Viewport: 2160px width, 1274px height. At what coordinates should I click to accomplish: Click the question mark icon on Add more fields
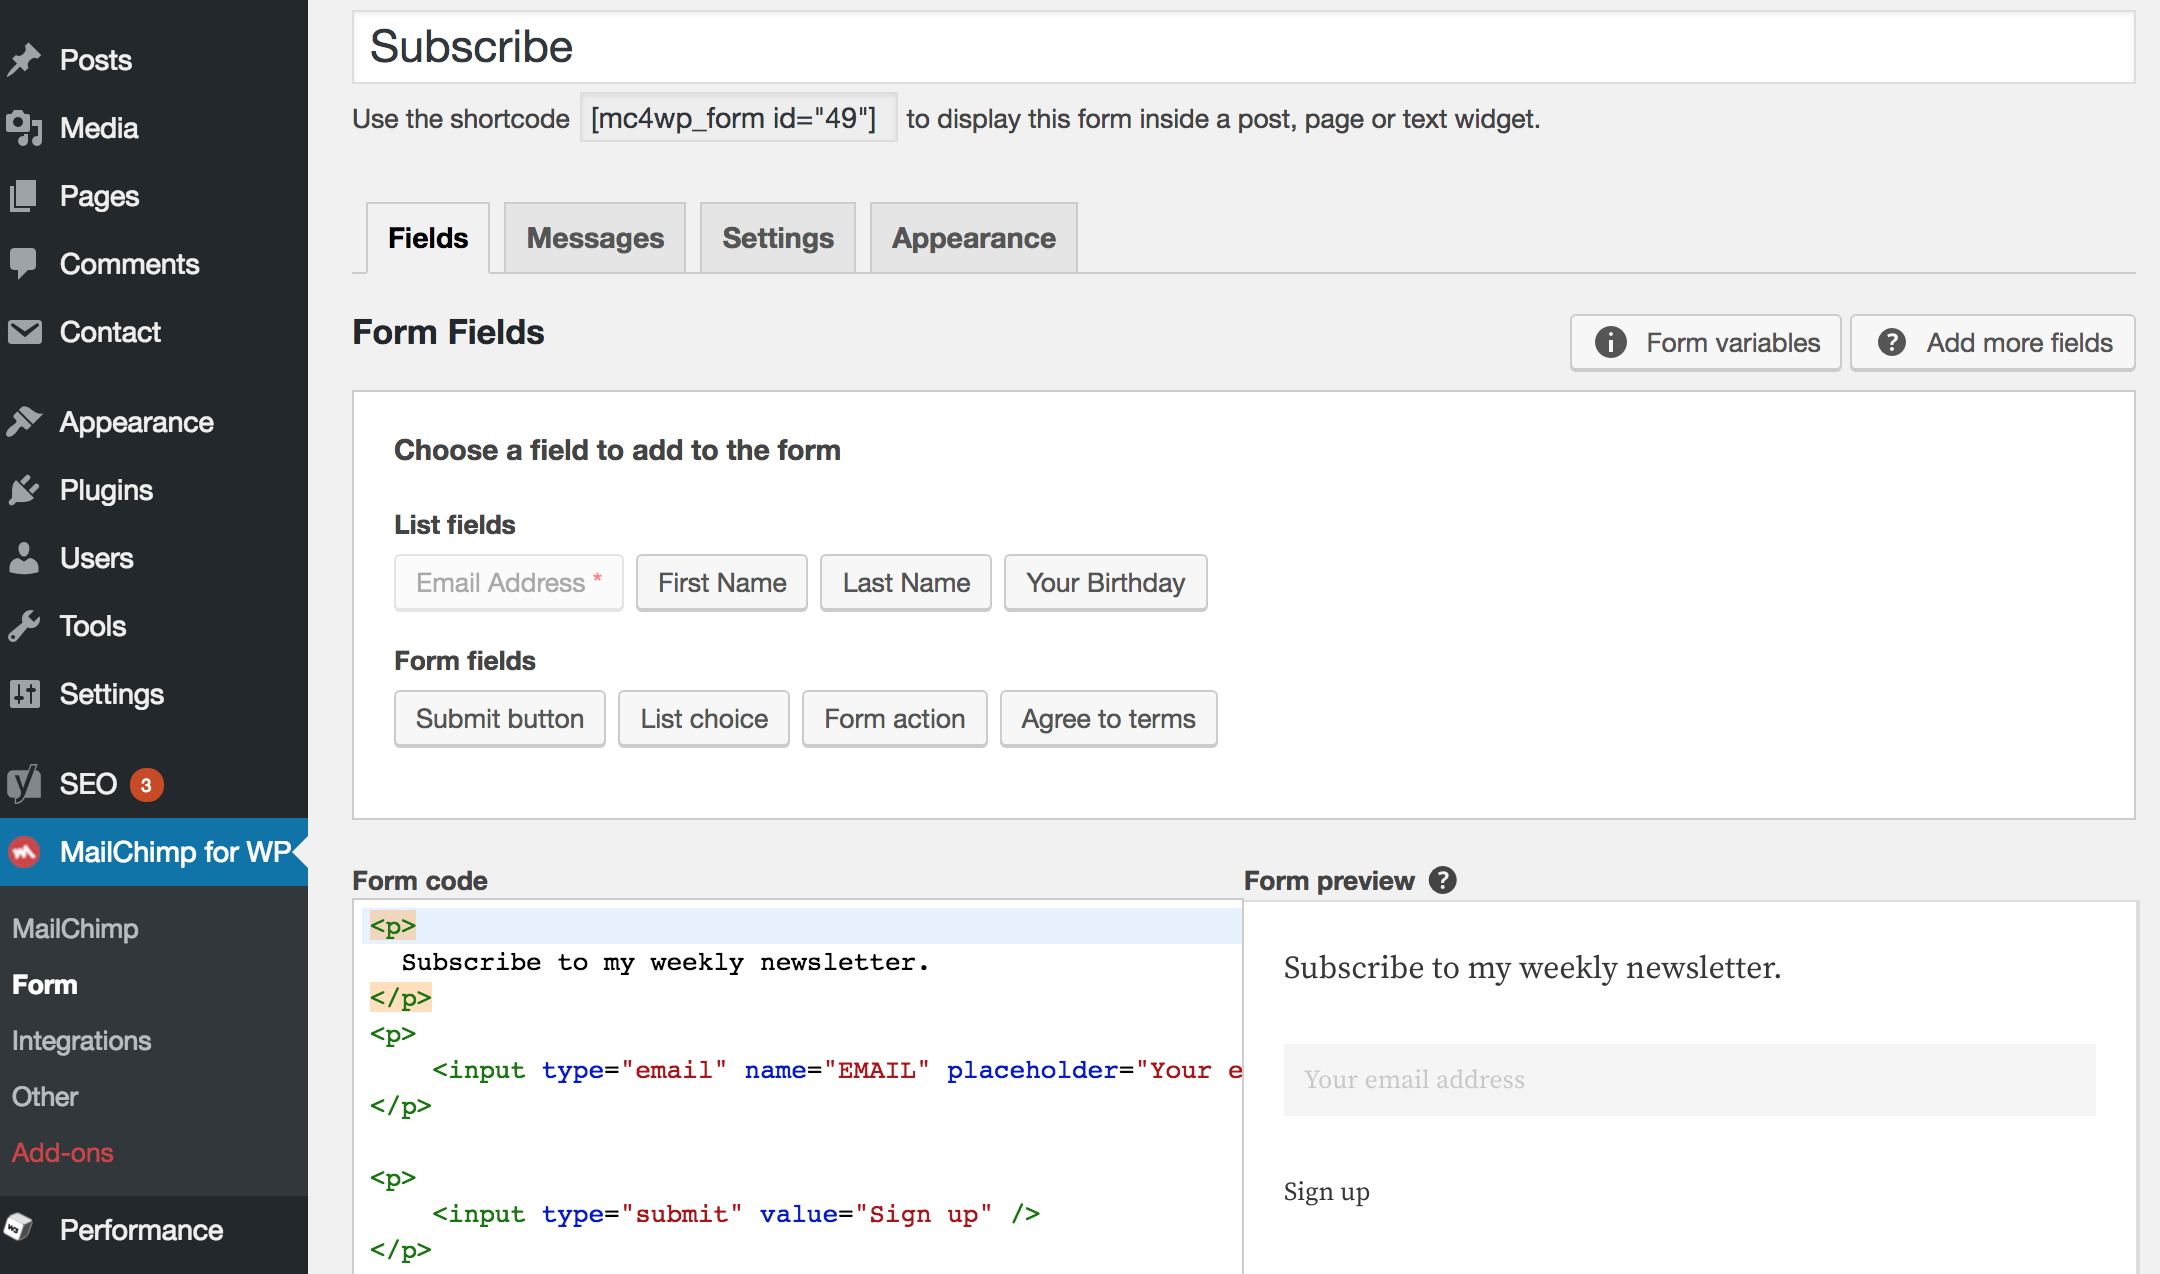pyautogui.click(x=1891, y=342)
